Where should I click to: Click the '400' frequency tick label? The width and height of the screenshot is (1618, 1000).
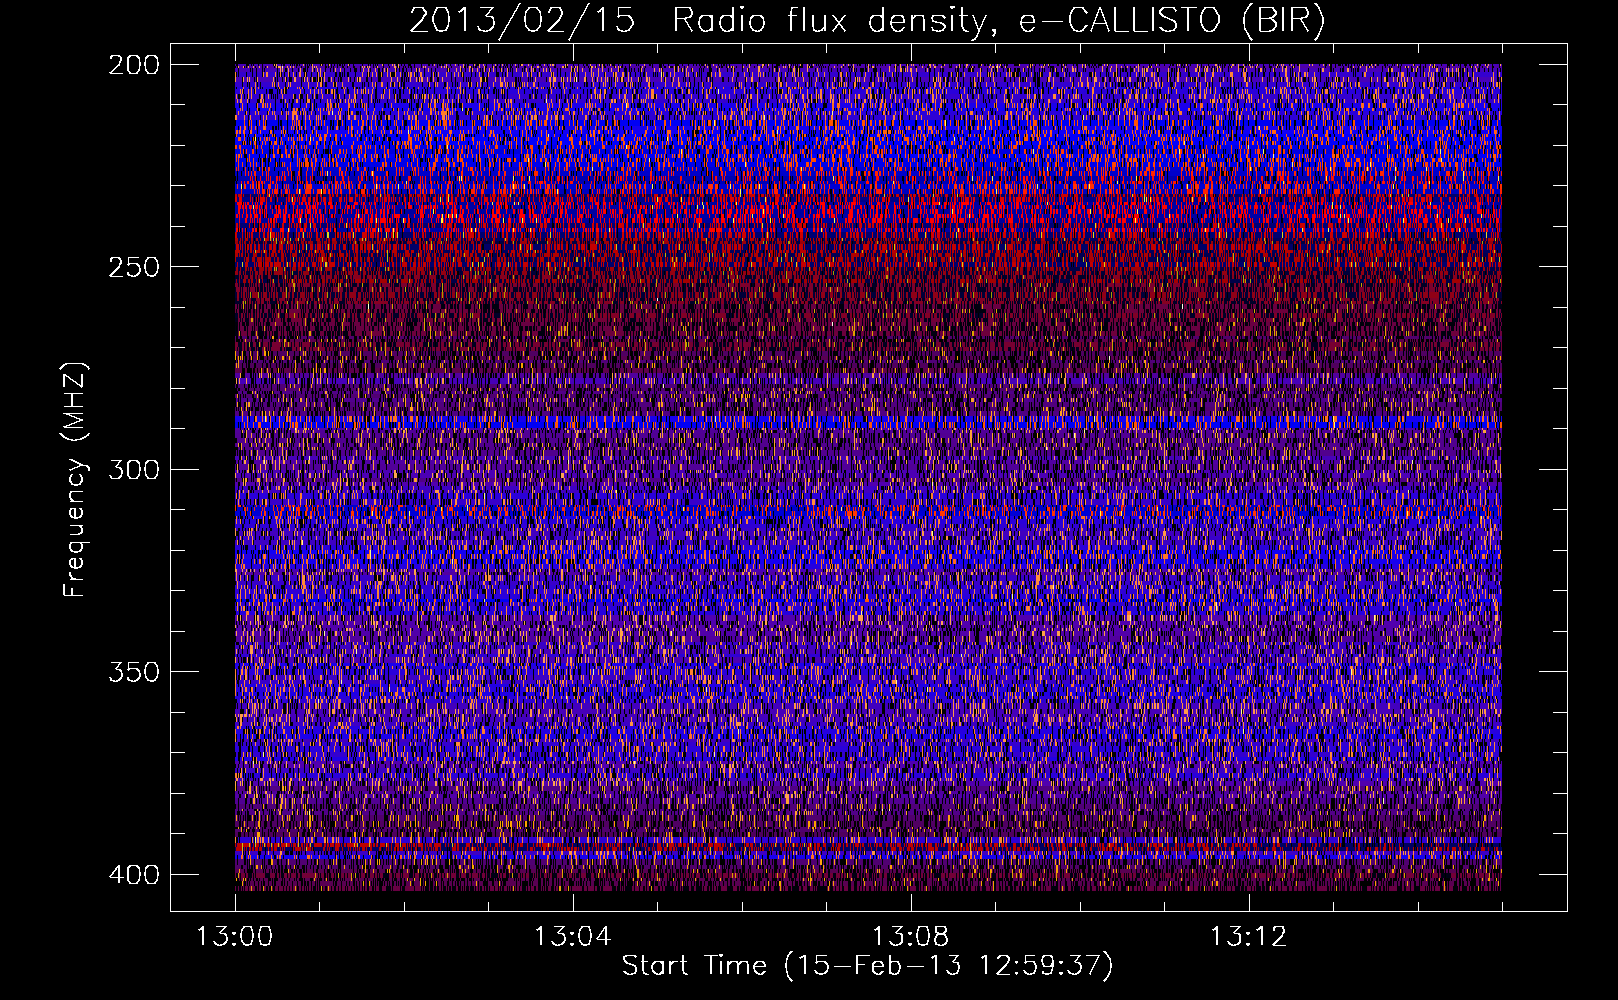point(133,874)
